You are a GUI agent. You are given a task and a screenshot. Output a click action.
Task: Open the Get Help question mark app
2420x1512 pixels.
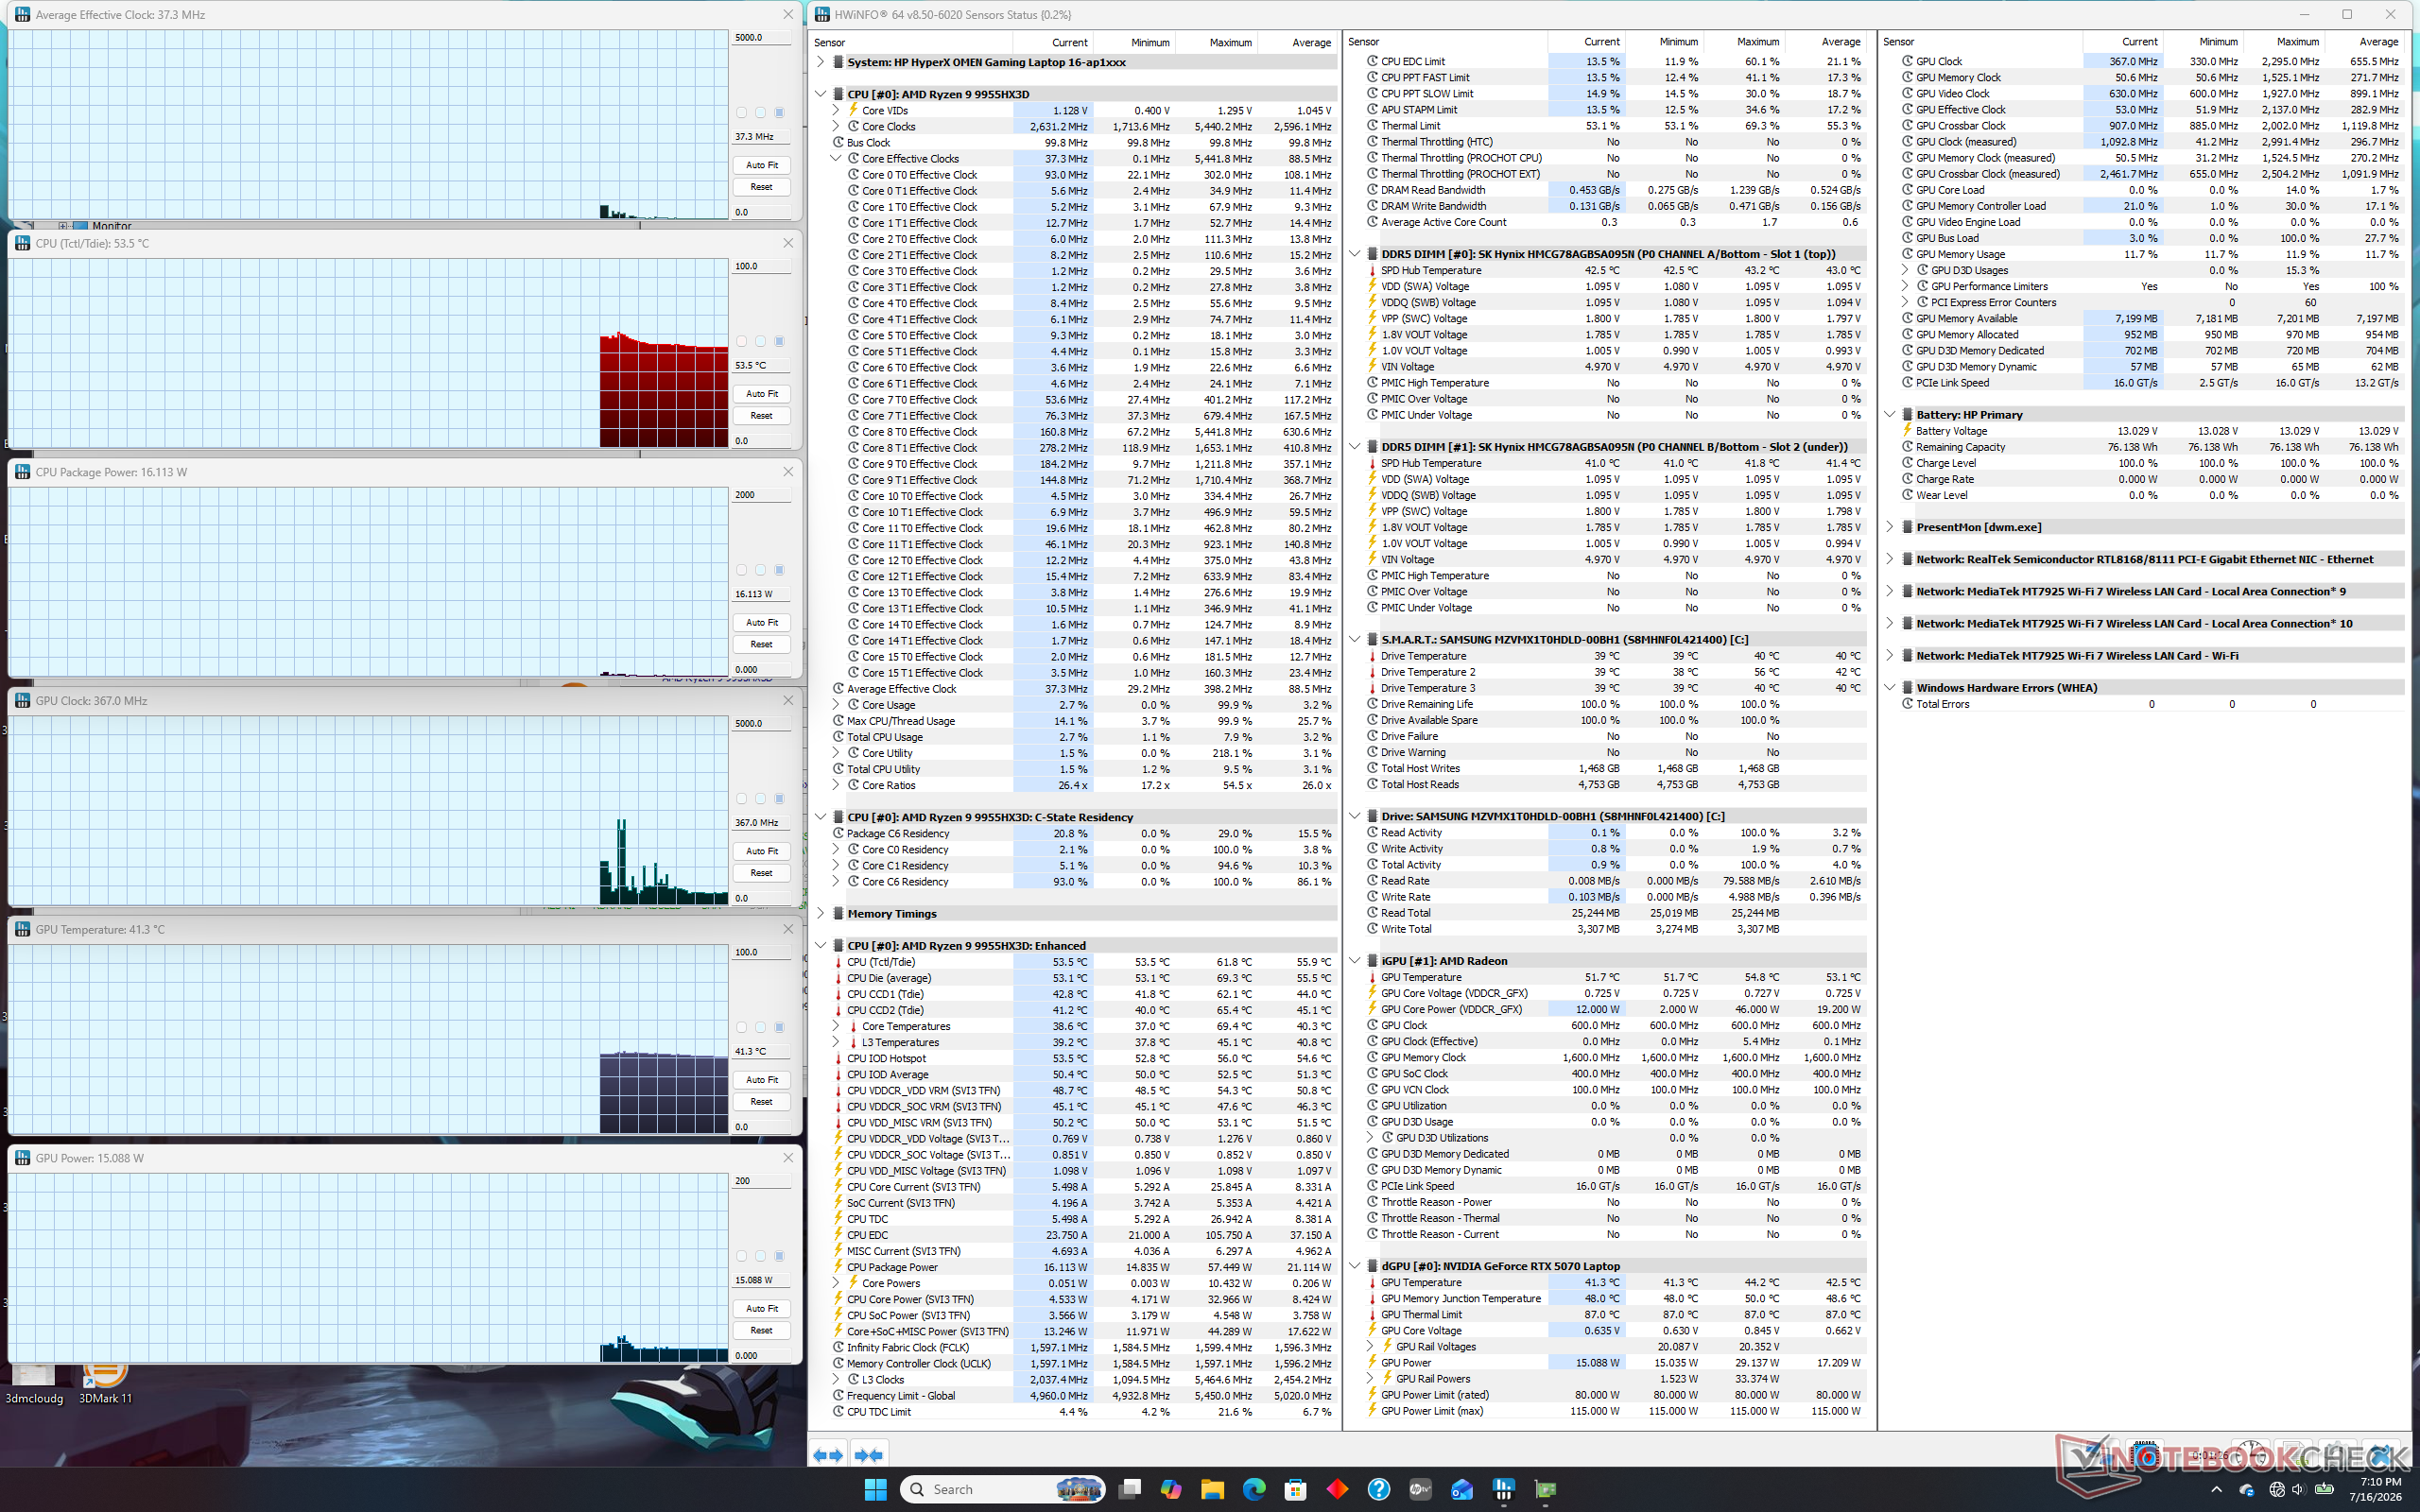1379,1489
